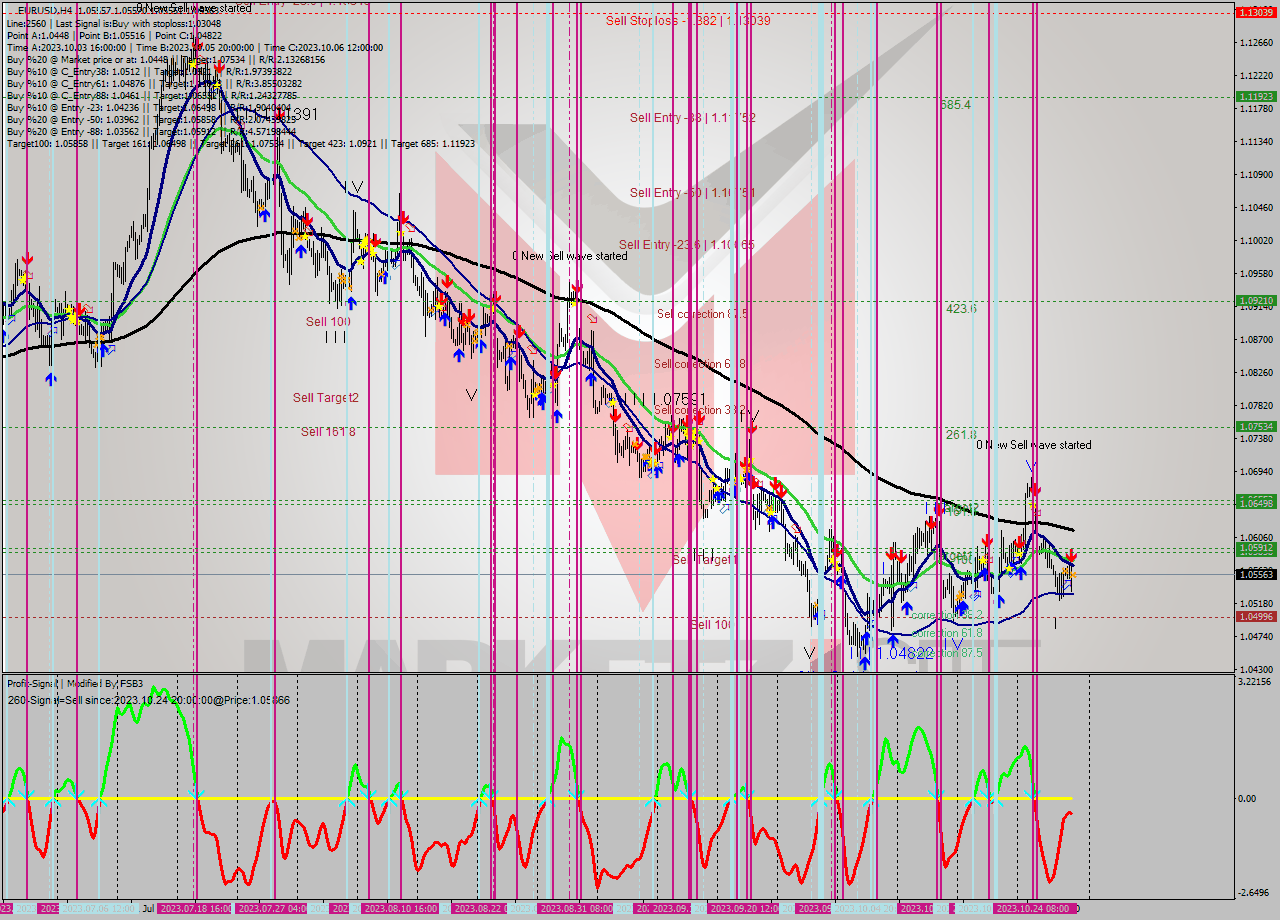Viewport: 1280px width, 920px height.
Task: Select the red sell arrow above the latest candle
Action: pos(1071,557)
